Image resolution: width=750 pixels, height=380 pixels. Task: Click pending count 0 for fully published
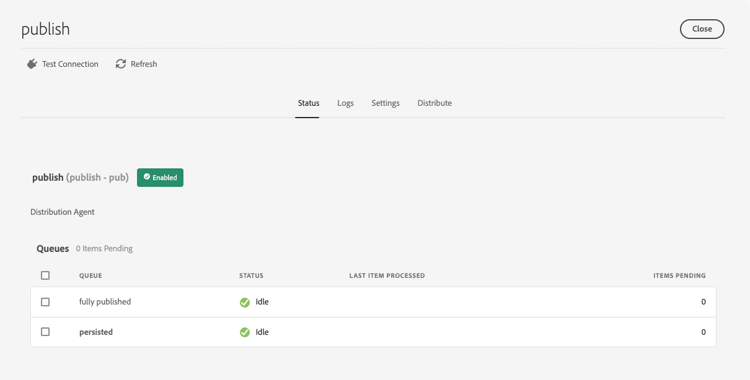[703, 302]
